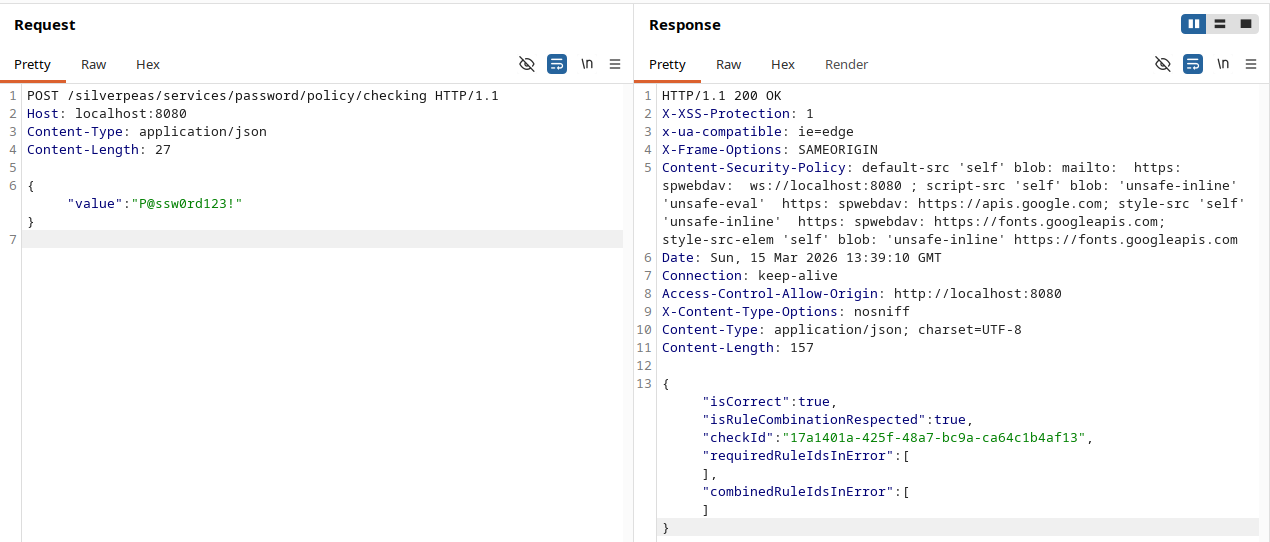Click Host header value localhost:8080
This screenshot has width=1270, height=542.
tap(131, 114)
